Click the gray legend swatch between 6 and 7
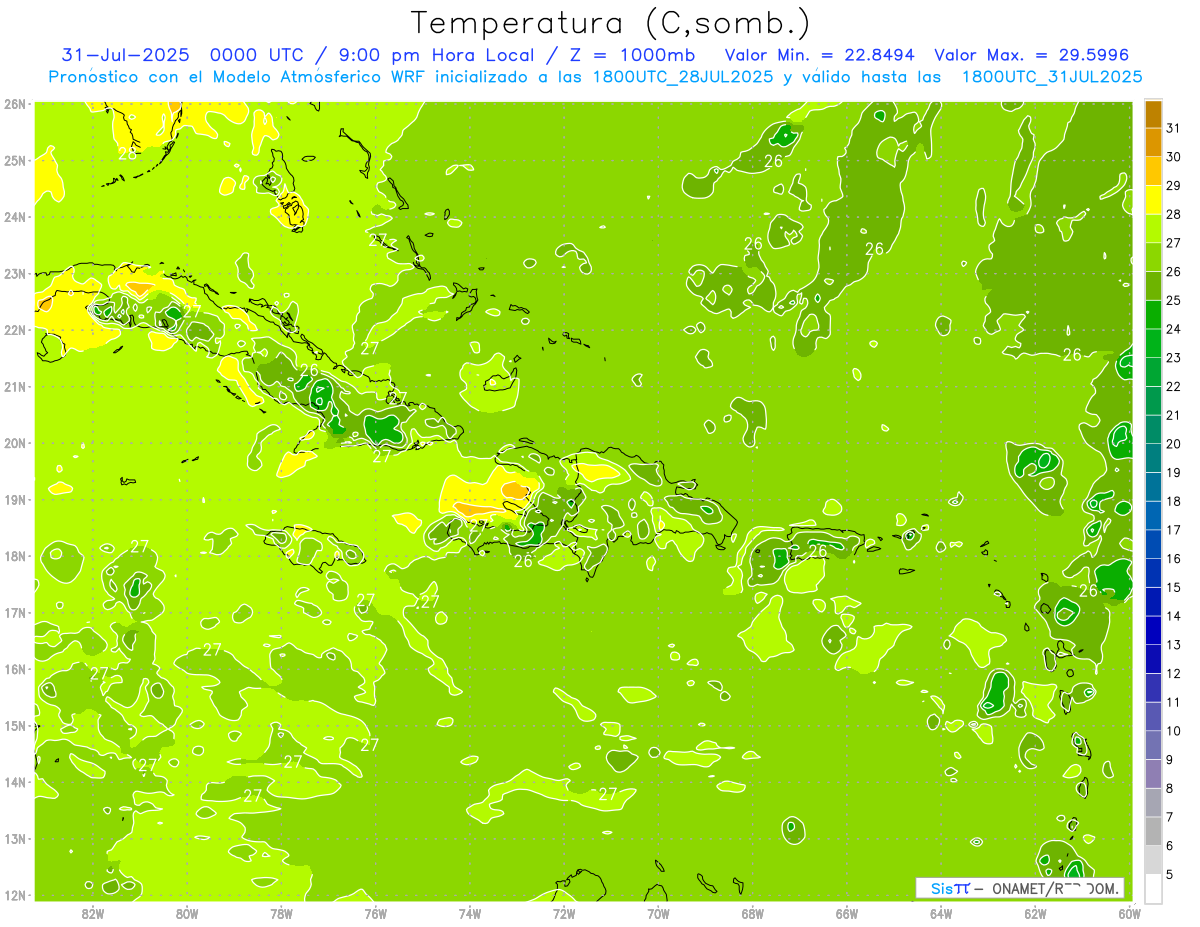 click(1153, 831)
